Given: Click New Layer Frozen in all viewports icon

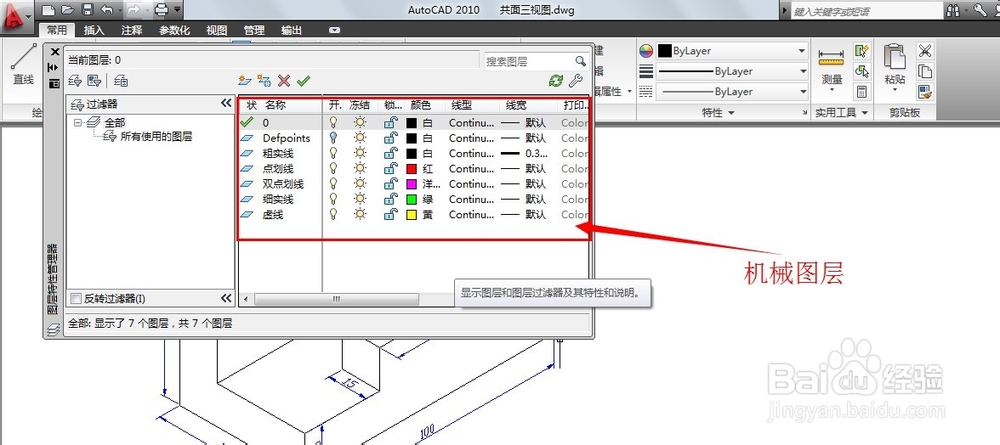Looking at the screenshot, I should (x=264, y=80).
